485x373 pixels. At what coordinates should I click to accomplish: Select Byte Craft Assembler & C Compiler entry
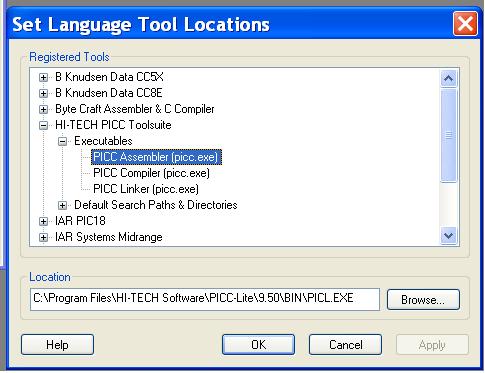click(135, 109)
